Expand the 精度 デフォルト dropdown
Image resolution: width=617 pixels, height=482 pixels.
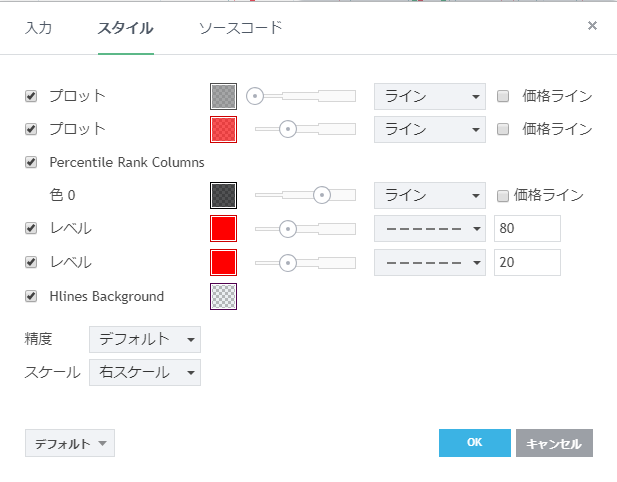(145, 339)
